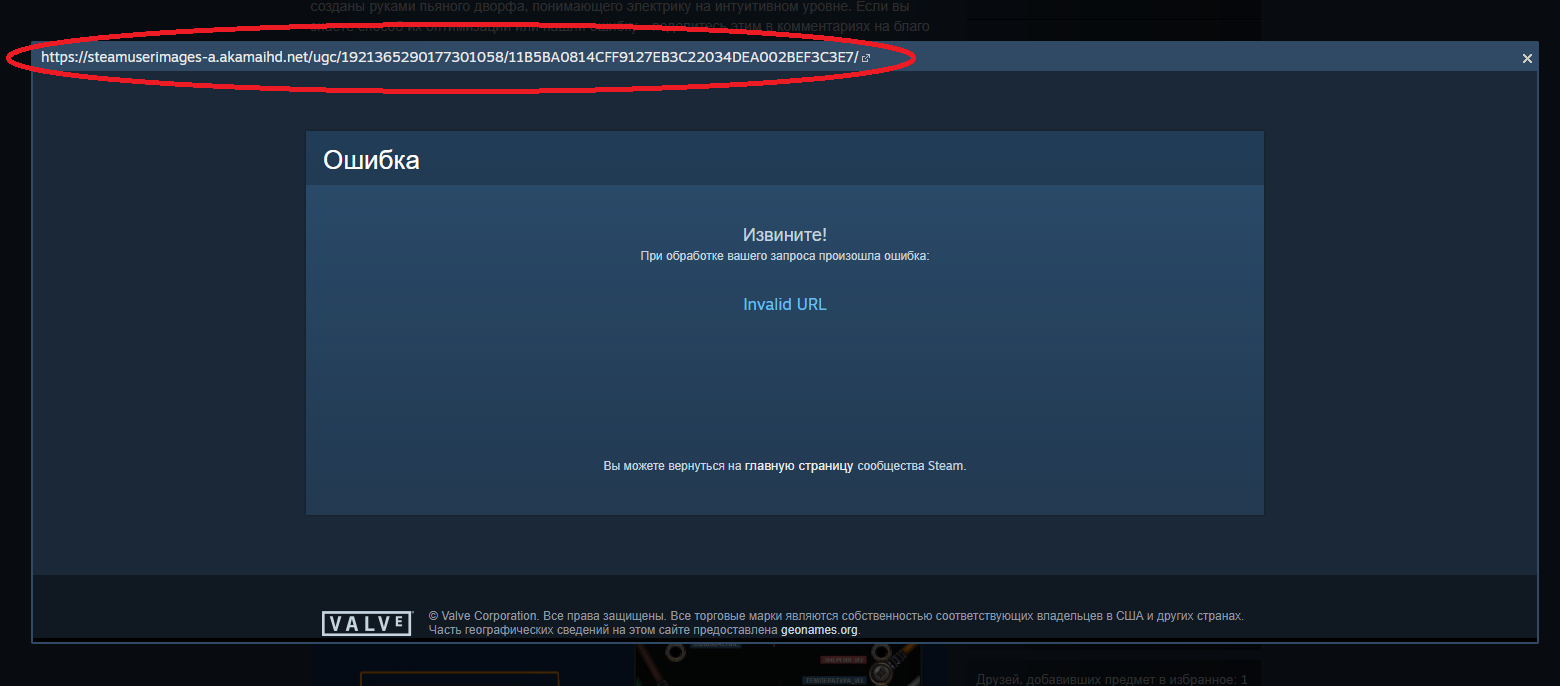The width and height of the screenshot is (1560, 686).
Task: Click the orange-outlined box behind the overlay
Action: [459, 679]
